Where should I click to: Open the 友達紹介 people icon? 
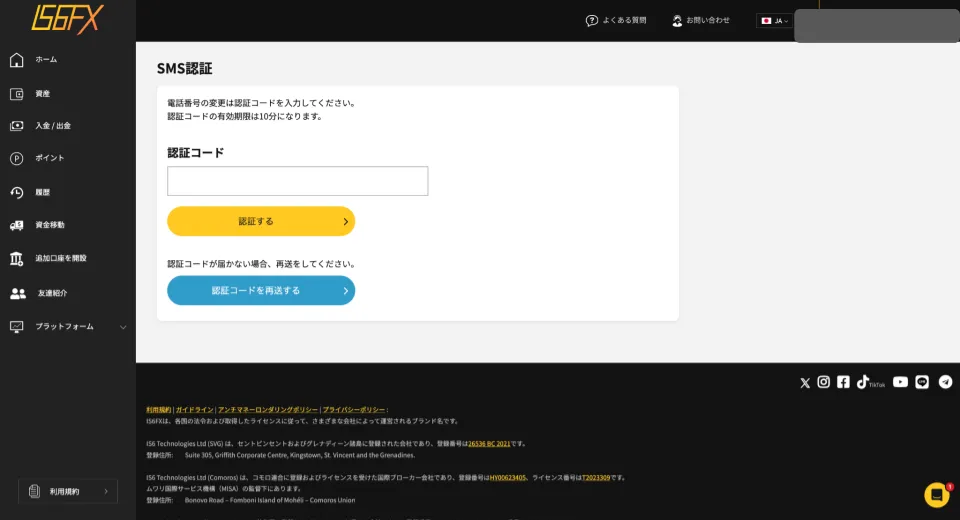(x=18, y=293)
